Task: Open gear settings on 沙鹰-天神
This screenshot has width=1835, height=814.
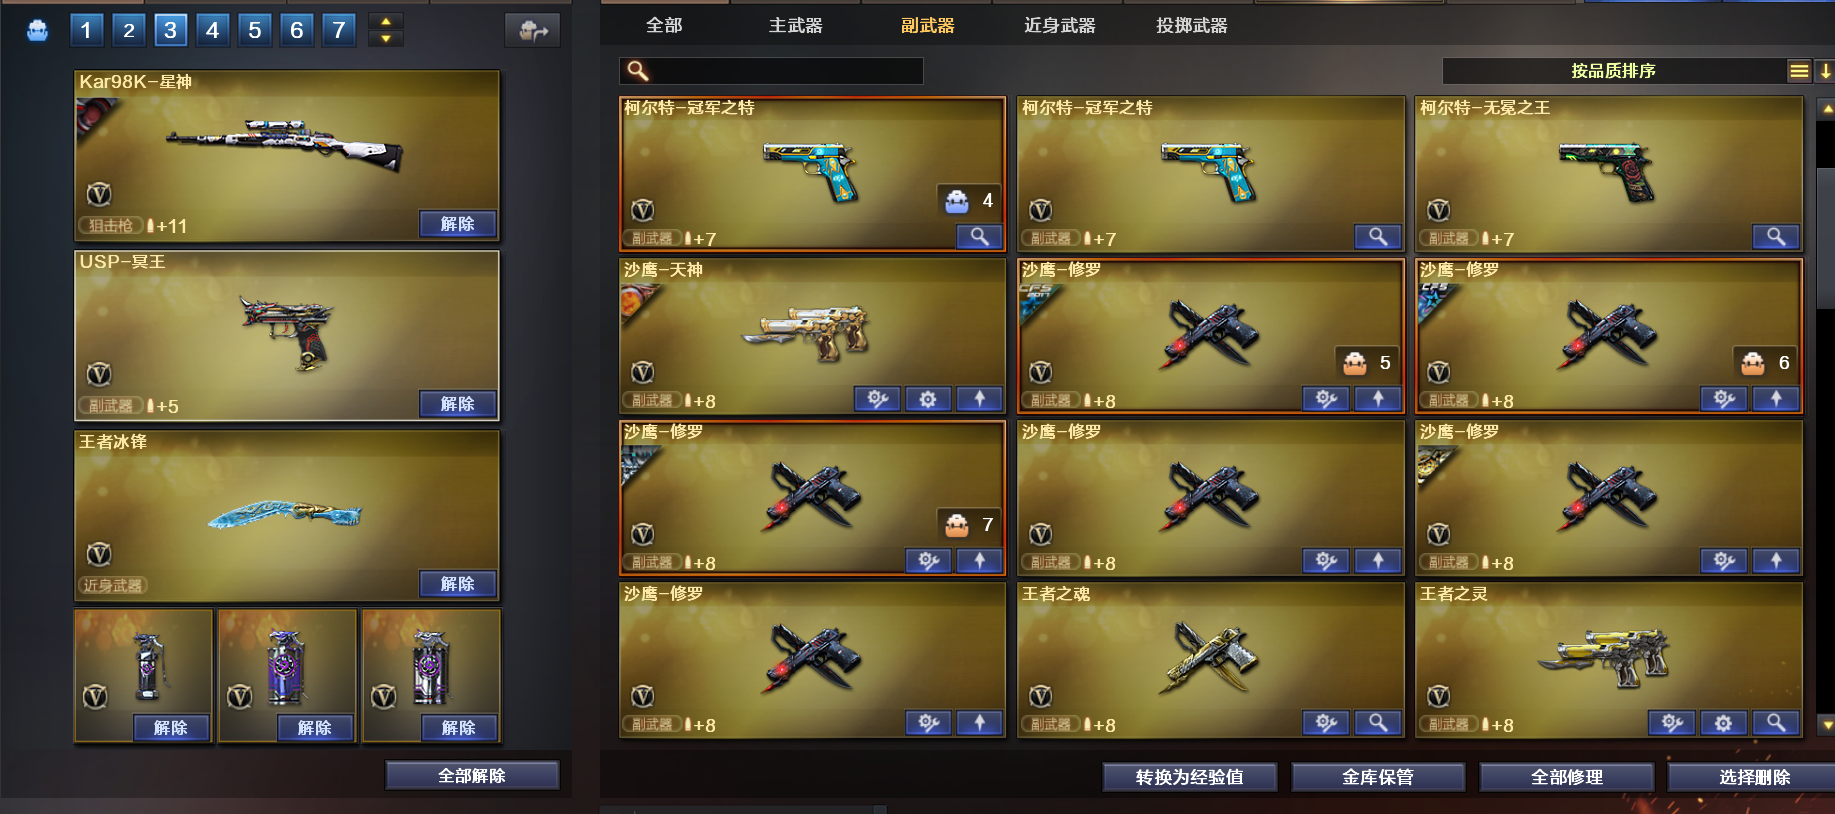Action: 928,399
